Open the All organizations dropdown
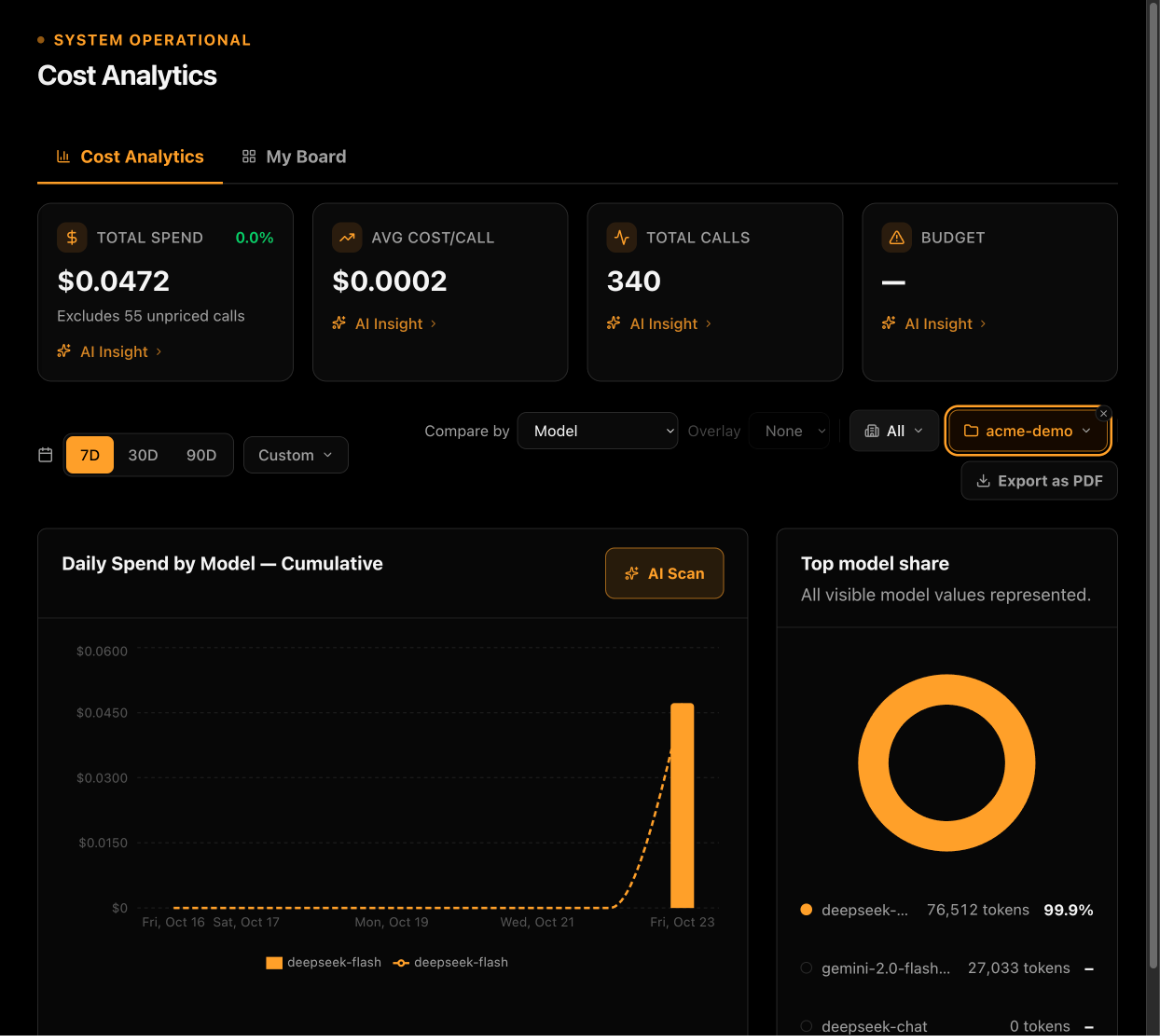 (894, 431)
